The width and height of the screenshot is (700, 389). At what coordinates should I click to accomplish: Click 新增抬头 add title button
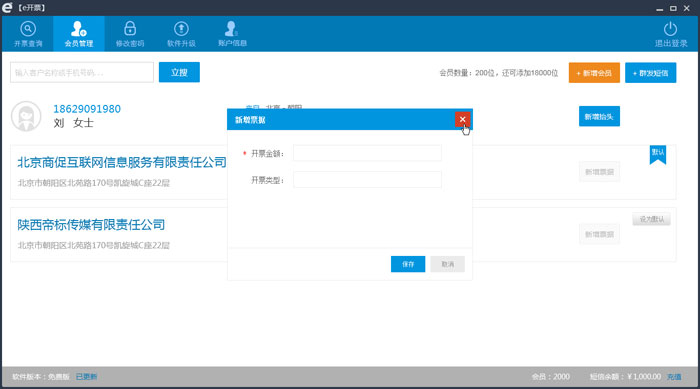click(599, 117)
